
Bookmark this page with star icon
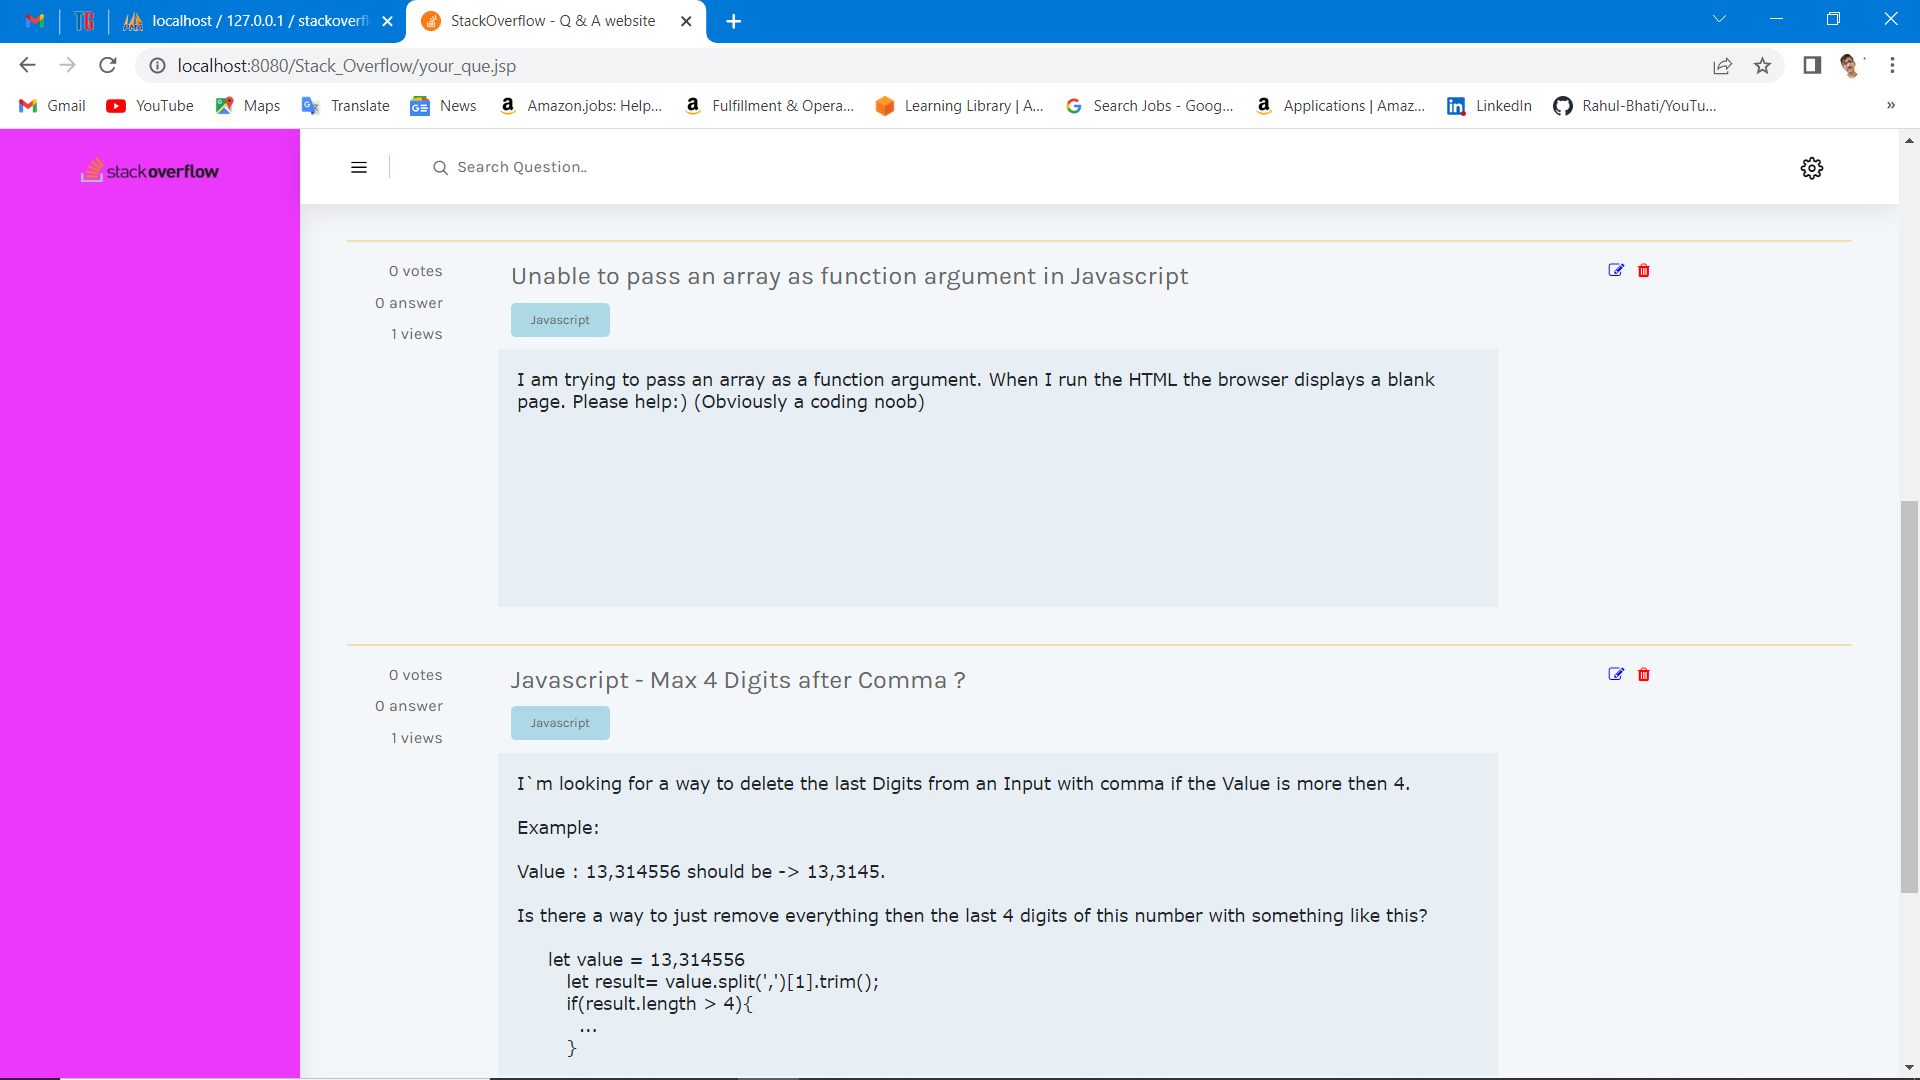(1762, 66)
